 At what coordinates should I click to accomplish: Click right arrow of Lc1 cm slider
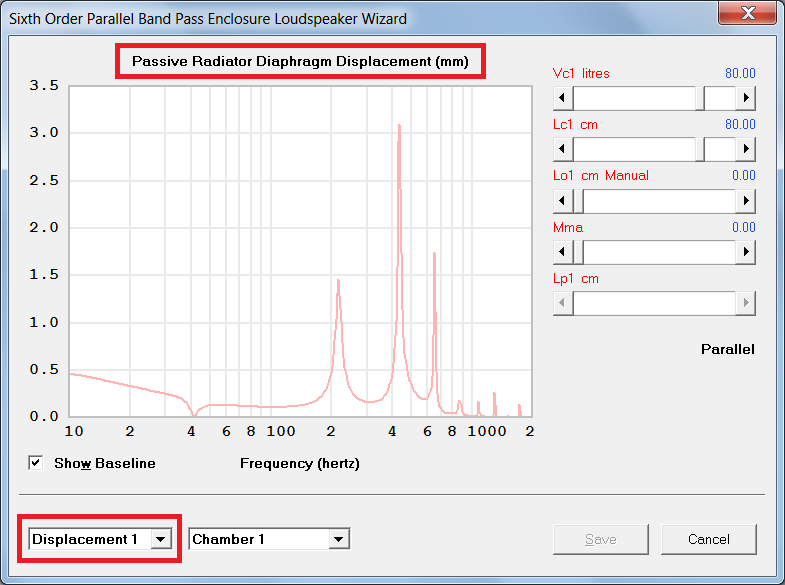(745, 149)
